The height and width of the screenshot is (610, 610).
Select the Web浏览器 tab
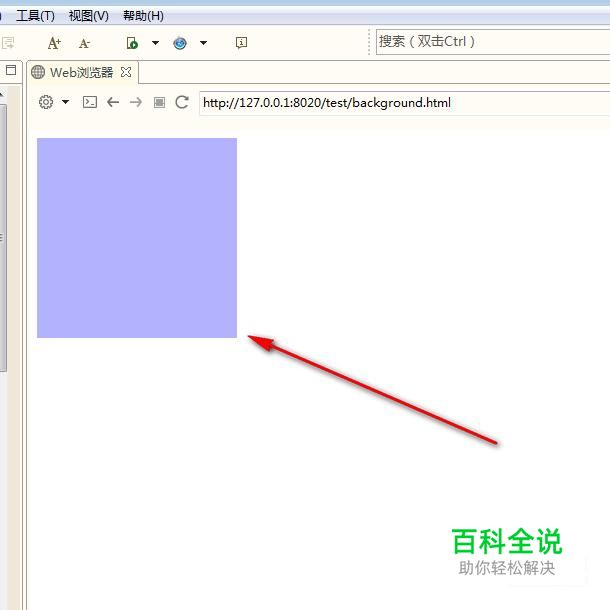(x=81, y=72)
